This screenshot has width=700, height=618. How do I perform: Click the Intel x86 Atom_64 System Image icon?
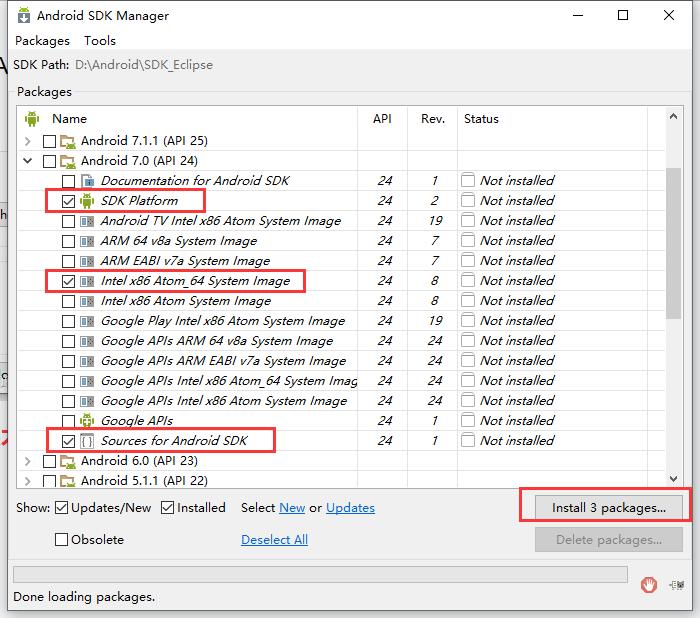click(x=87, y=281)
